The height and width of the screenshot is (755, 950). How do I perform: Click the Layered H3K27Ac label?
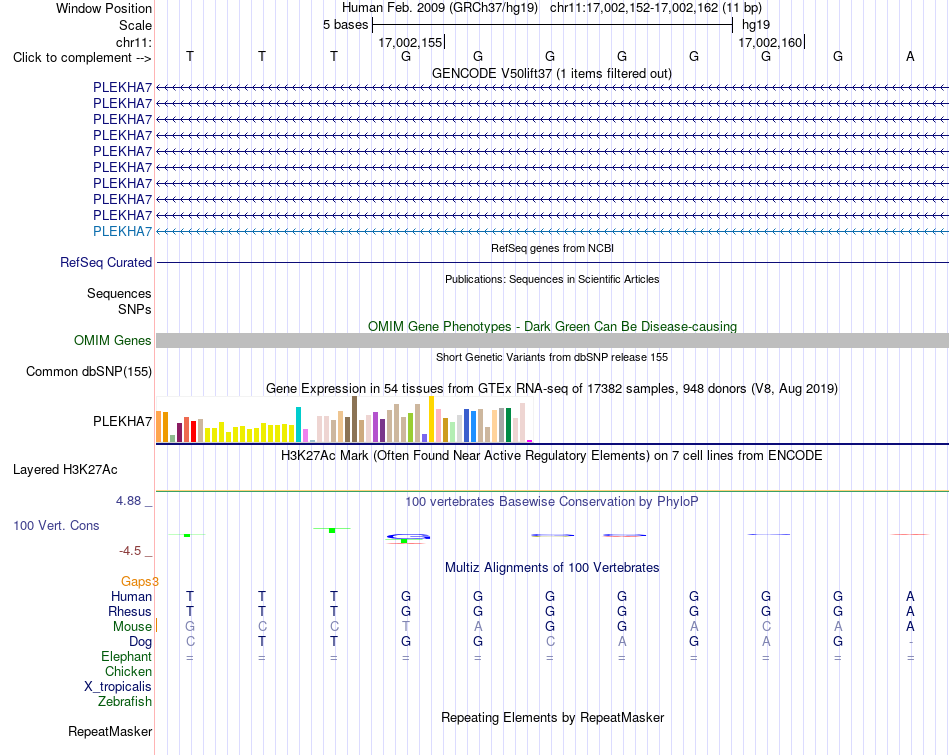(65, 470)
